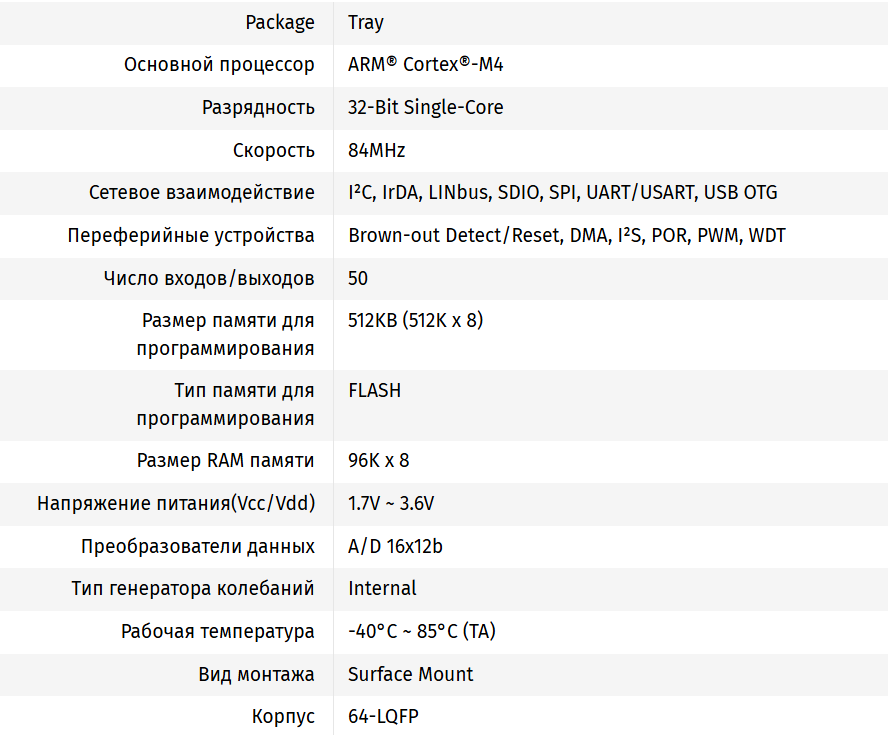The width and height of the screenshot is (888, 735).
Task: Click the "-40°C ~ 85°C (TA)" temperature value
Action: 422,632
